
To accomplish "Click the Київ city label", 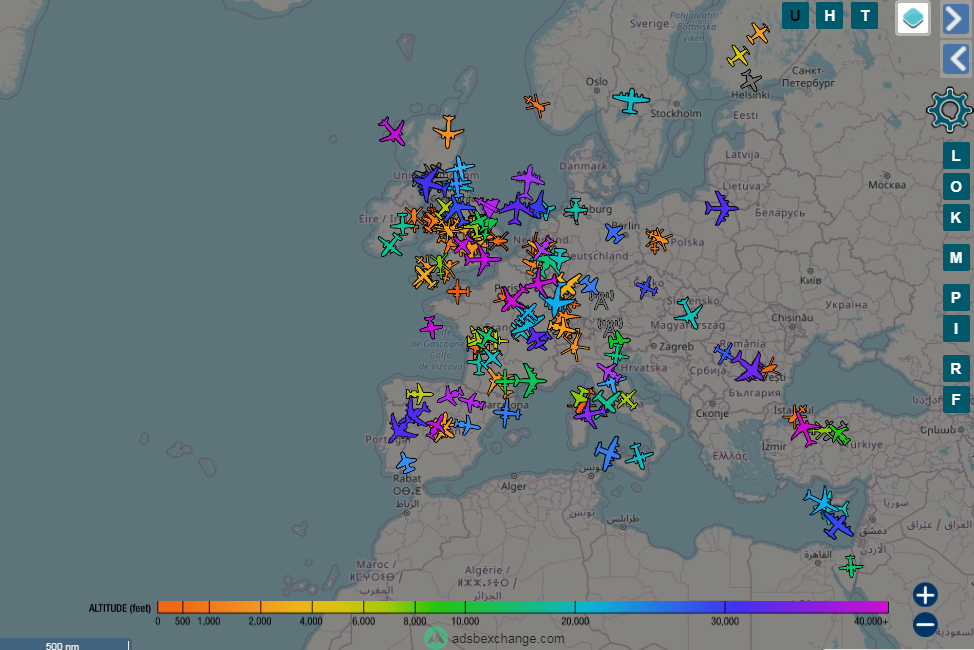I will click(811, 280).
